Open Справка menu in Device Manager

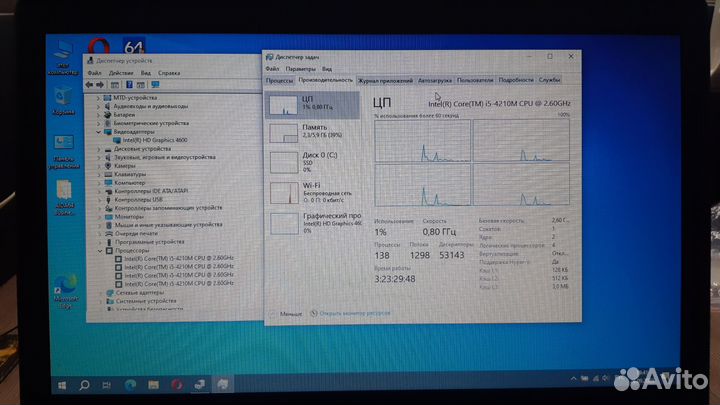(169, 73)
